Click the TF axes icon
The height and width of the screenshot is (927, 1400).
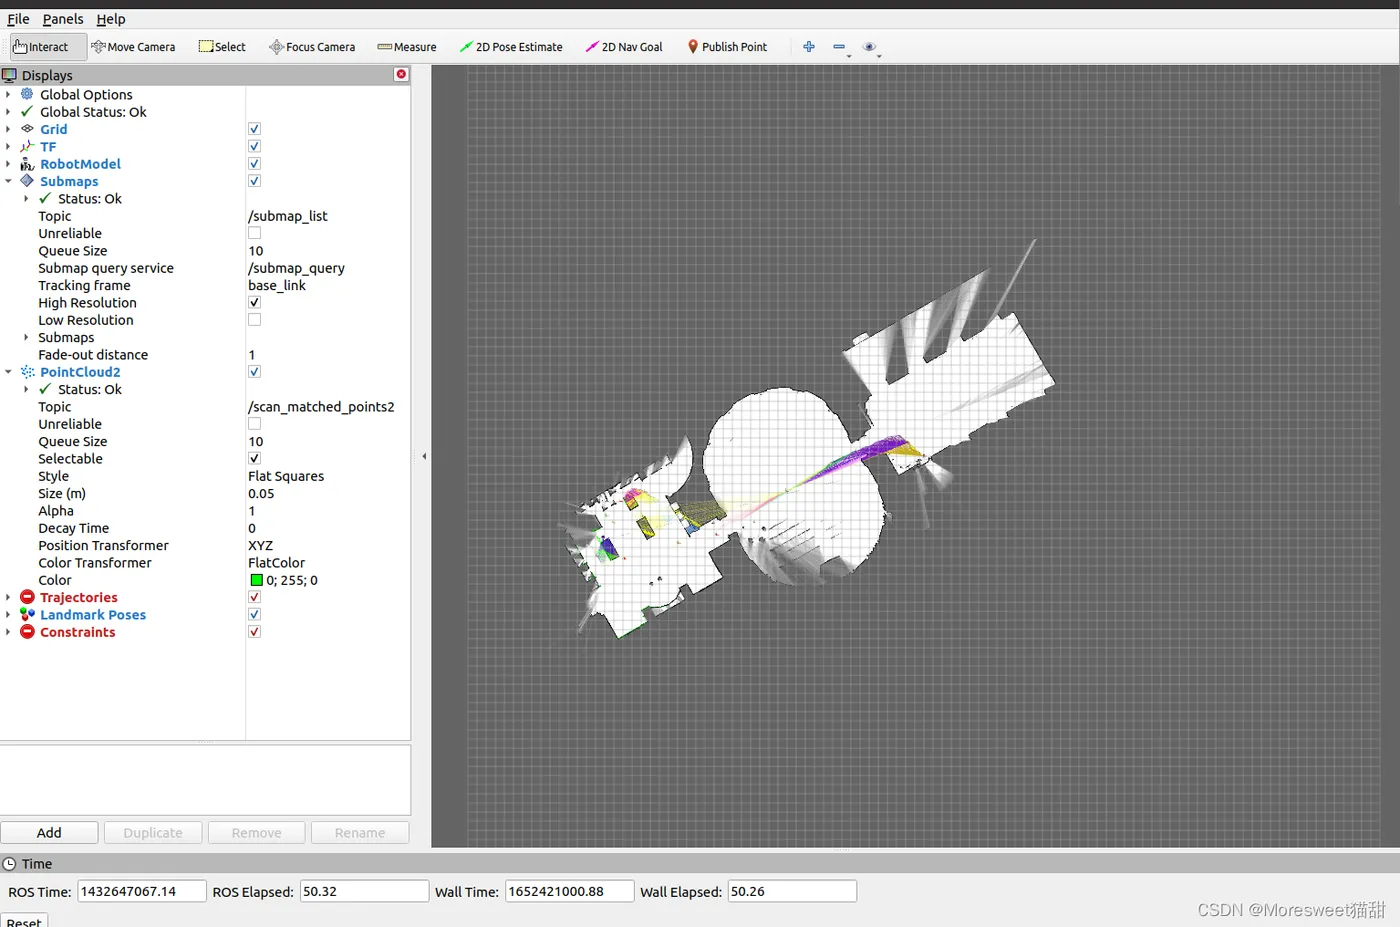(27, 146)
